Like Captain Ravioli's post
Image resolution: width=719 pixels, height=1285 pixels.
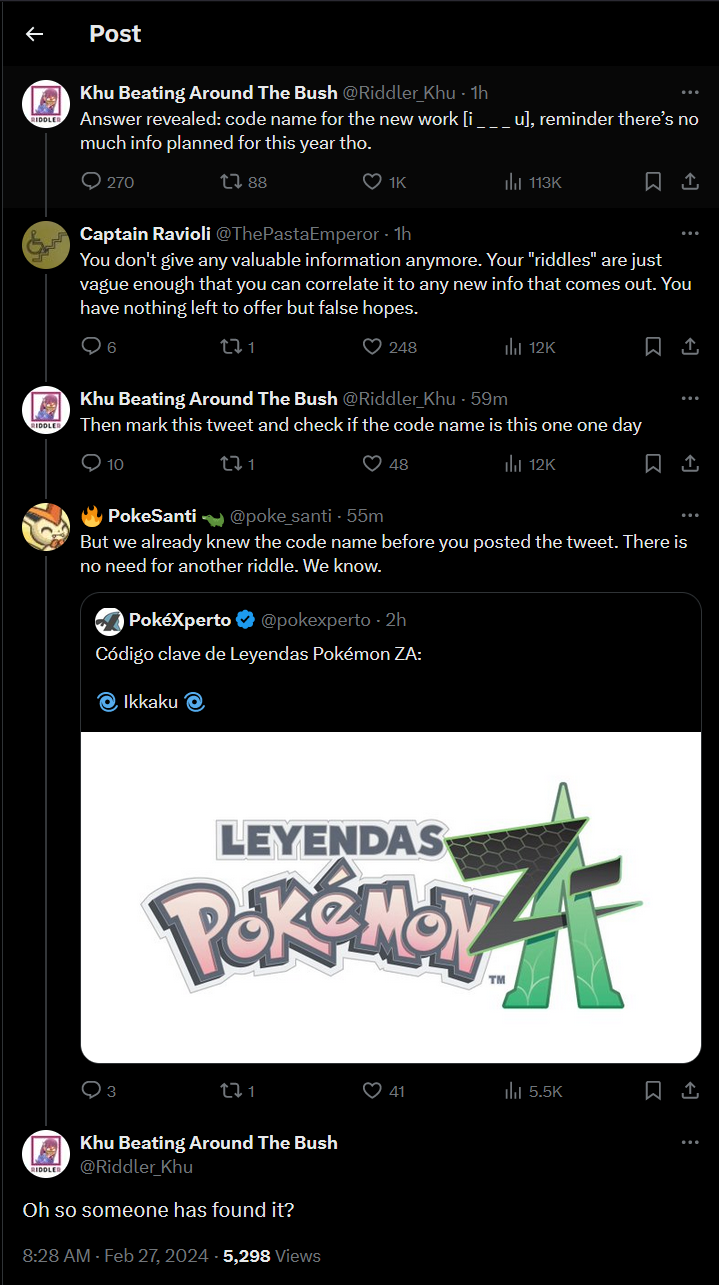[373, 347]
